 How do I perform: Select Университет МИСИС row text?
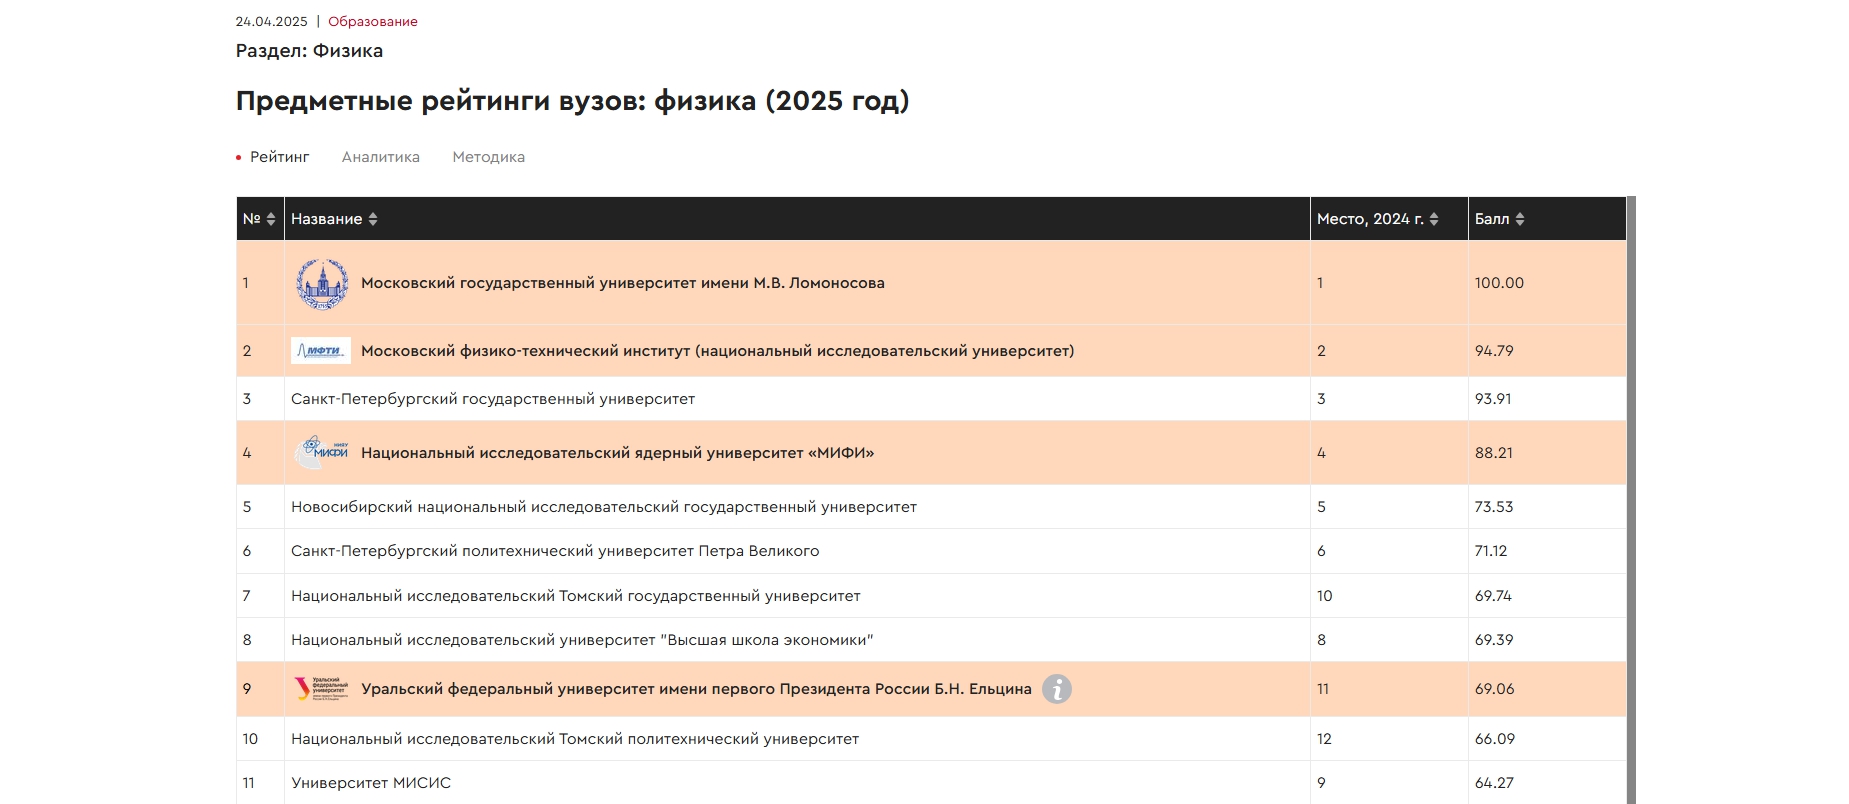(x=371, y=783)
